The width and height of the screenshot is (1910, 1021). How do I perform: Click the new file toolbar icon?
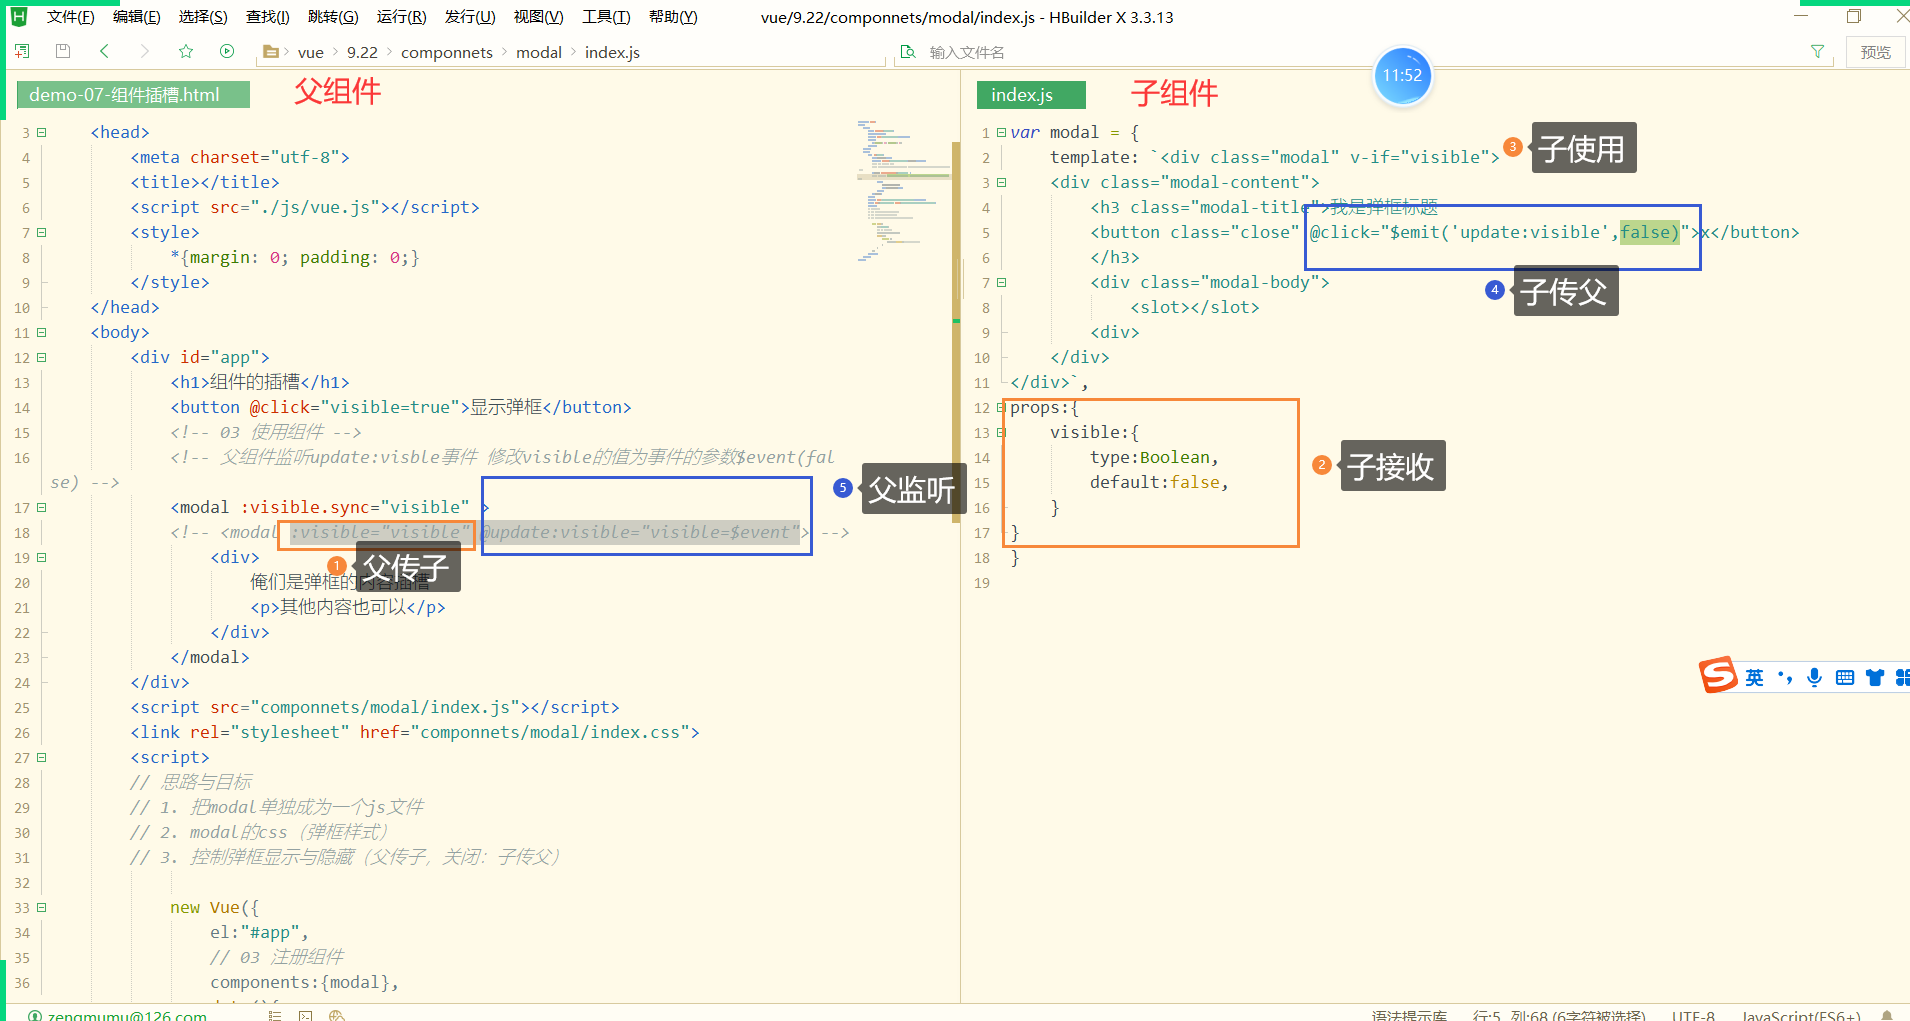[22, 51]
